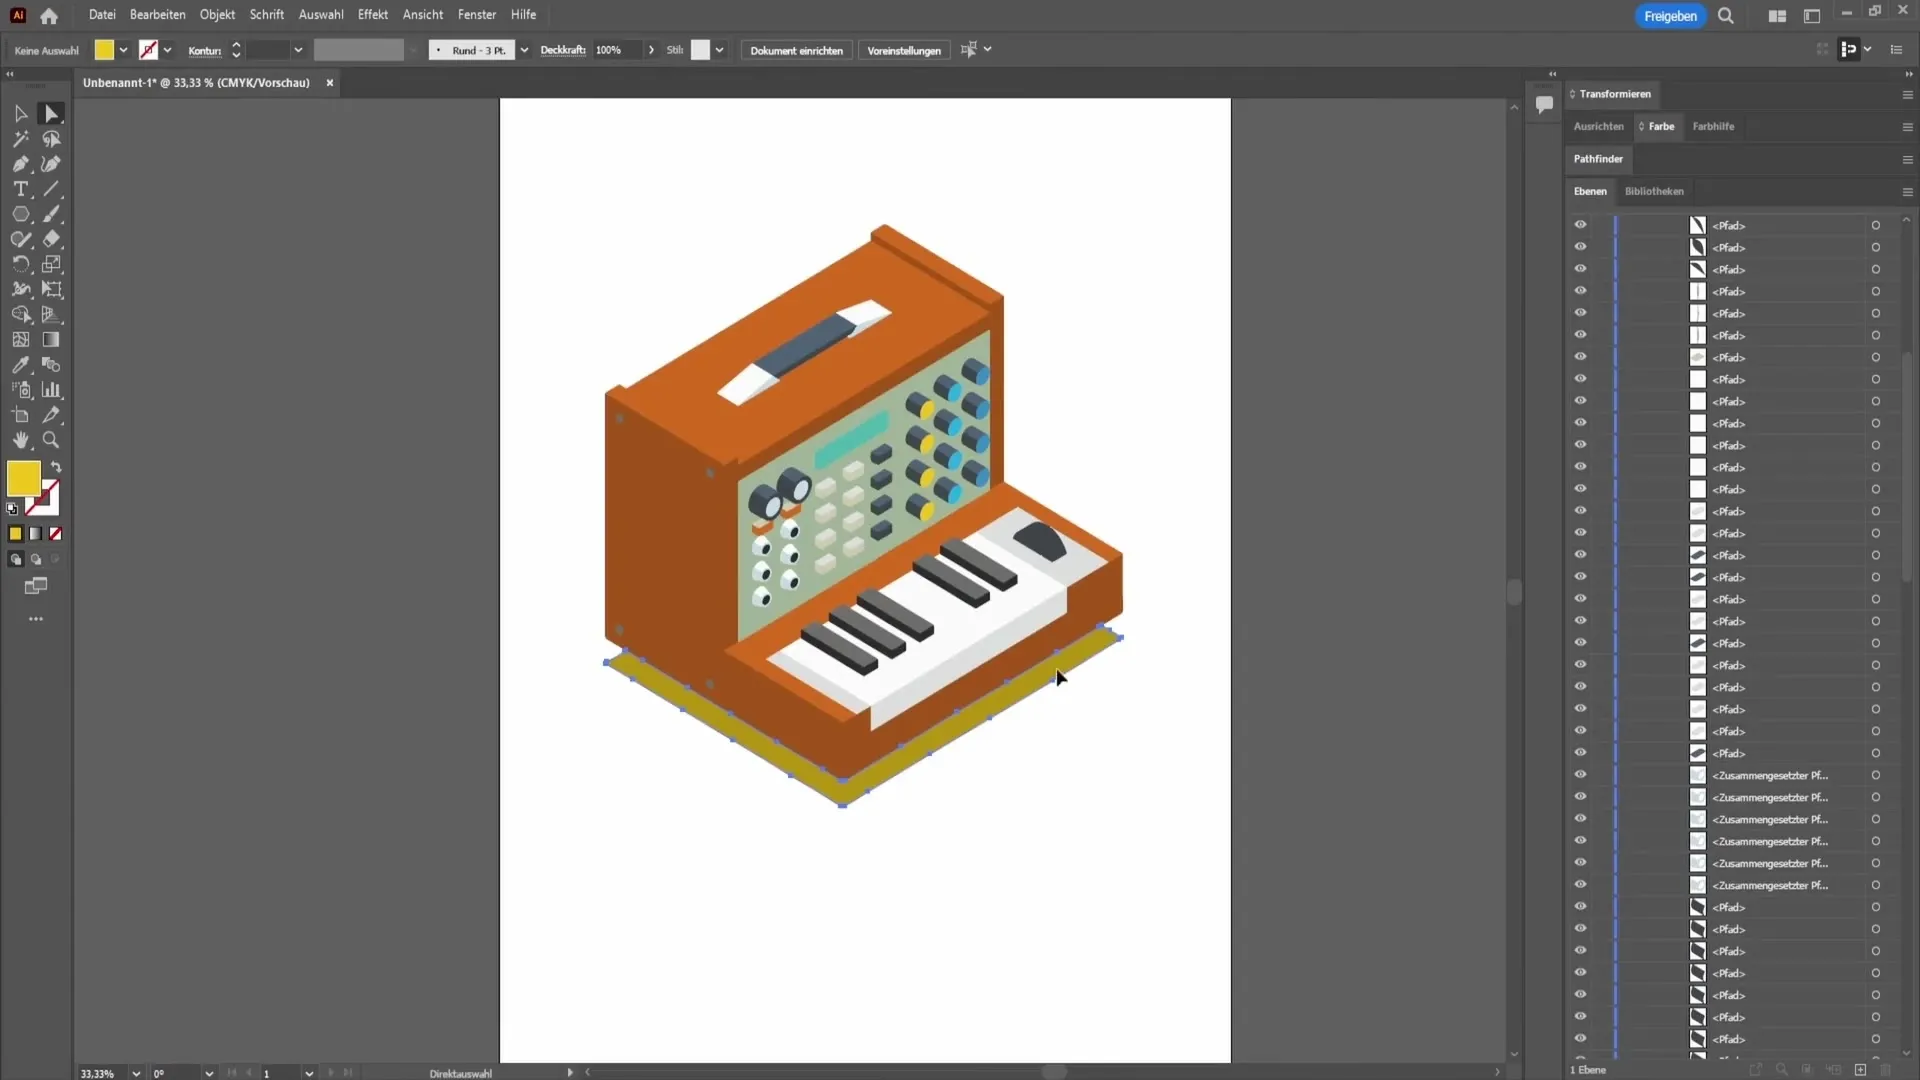Image resolution: width=1920 pixels, height=1080 pixels.
Task: Open the rotation angle dropdown in status bar
Action: click(x=209, y=1073)
